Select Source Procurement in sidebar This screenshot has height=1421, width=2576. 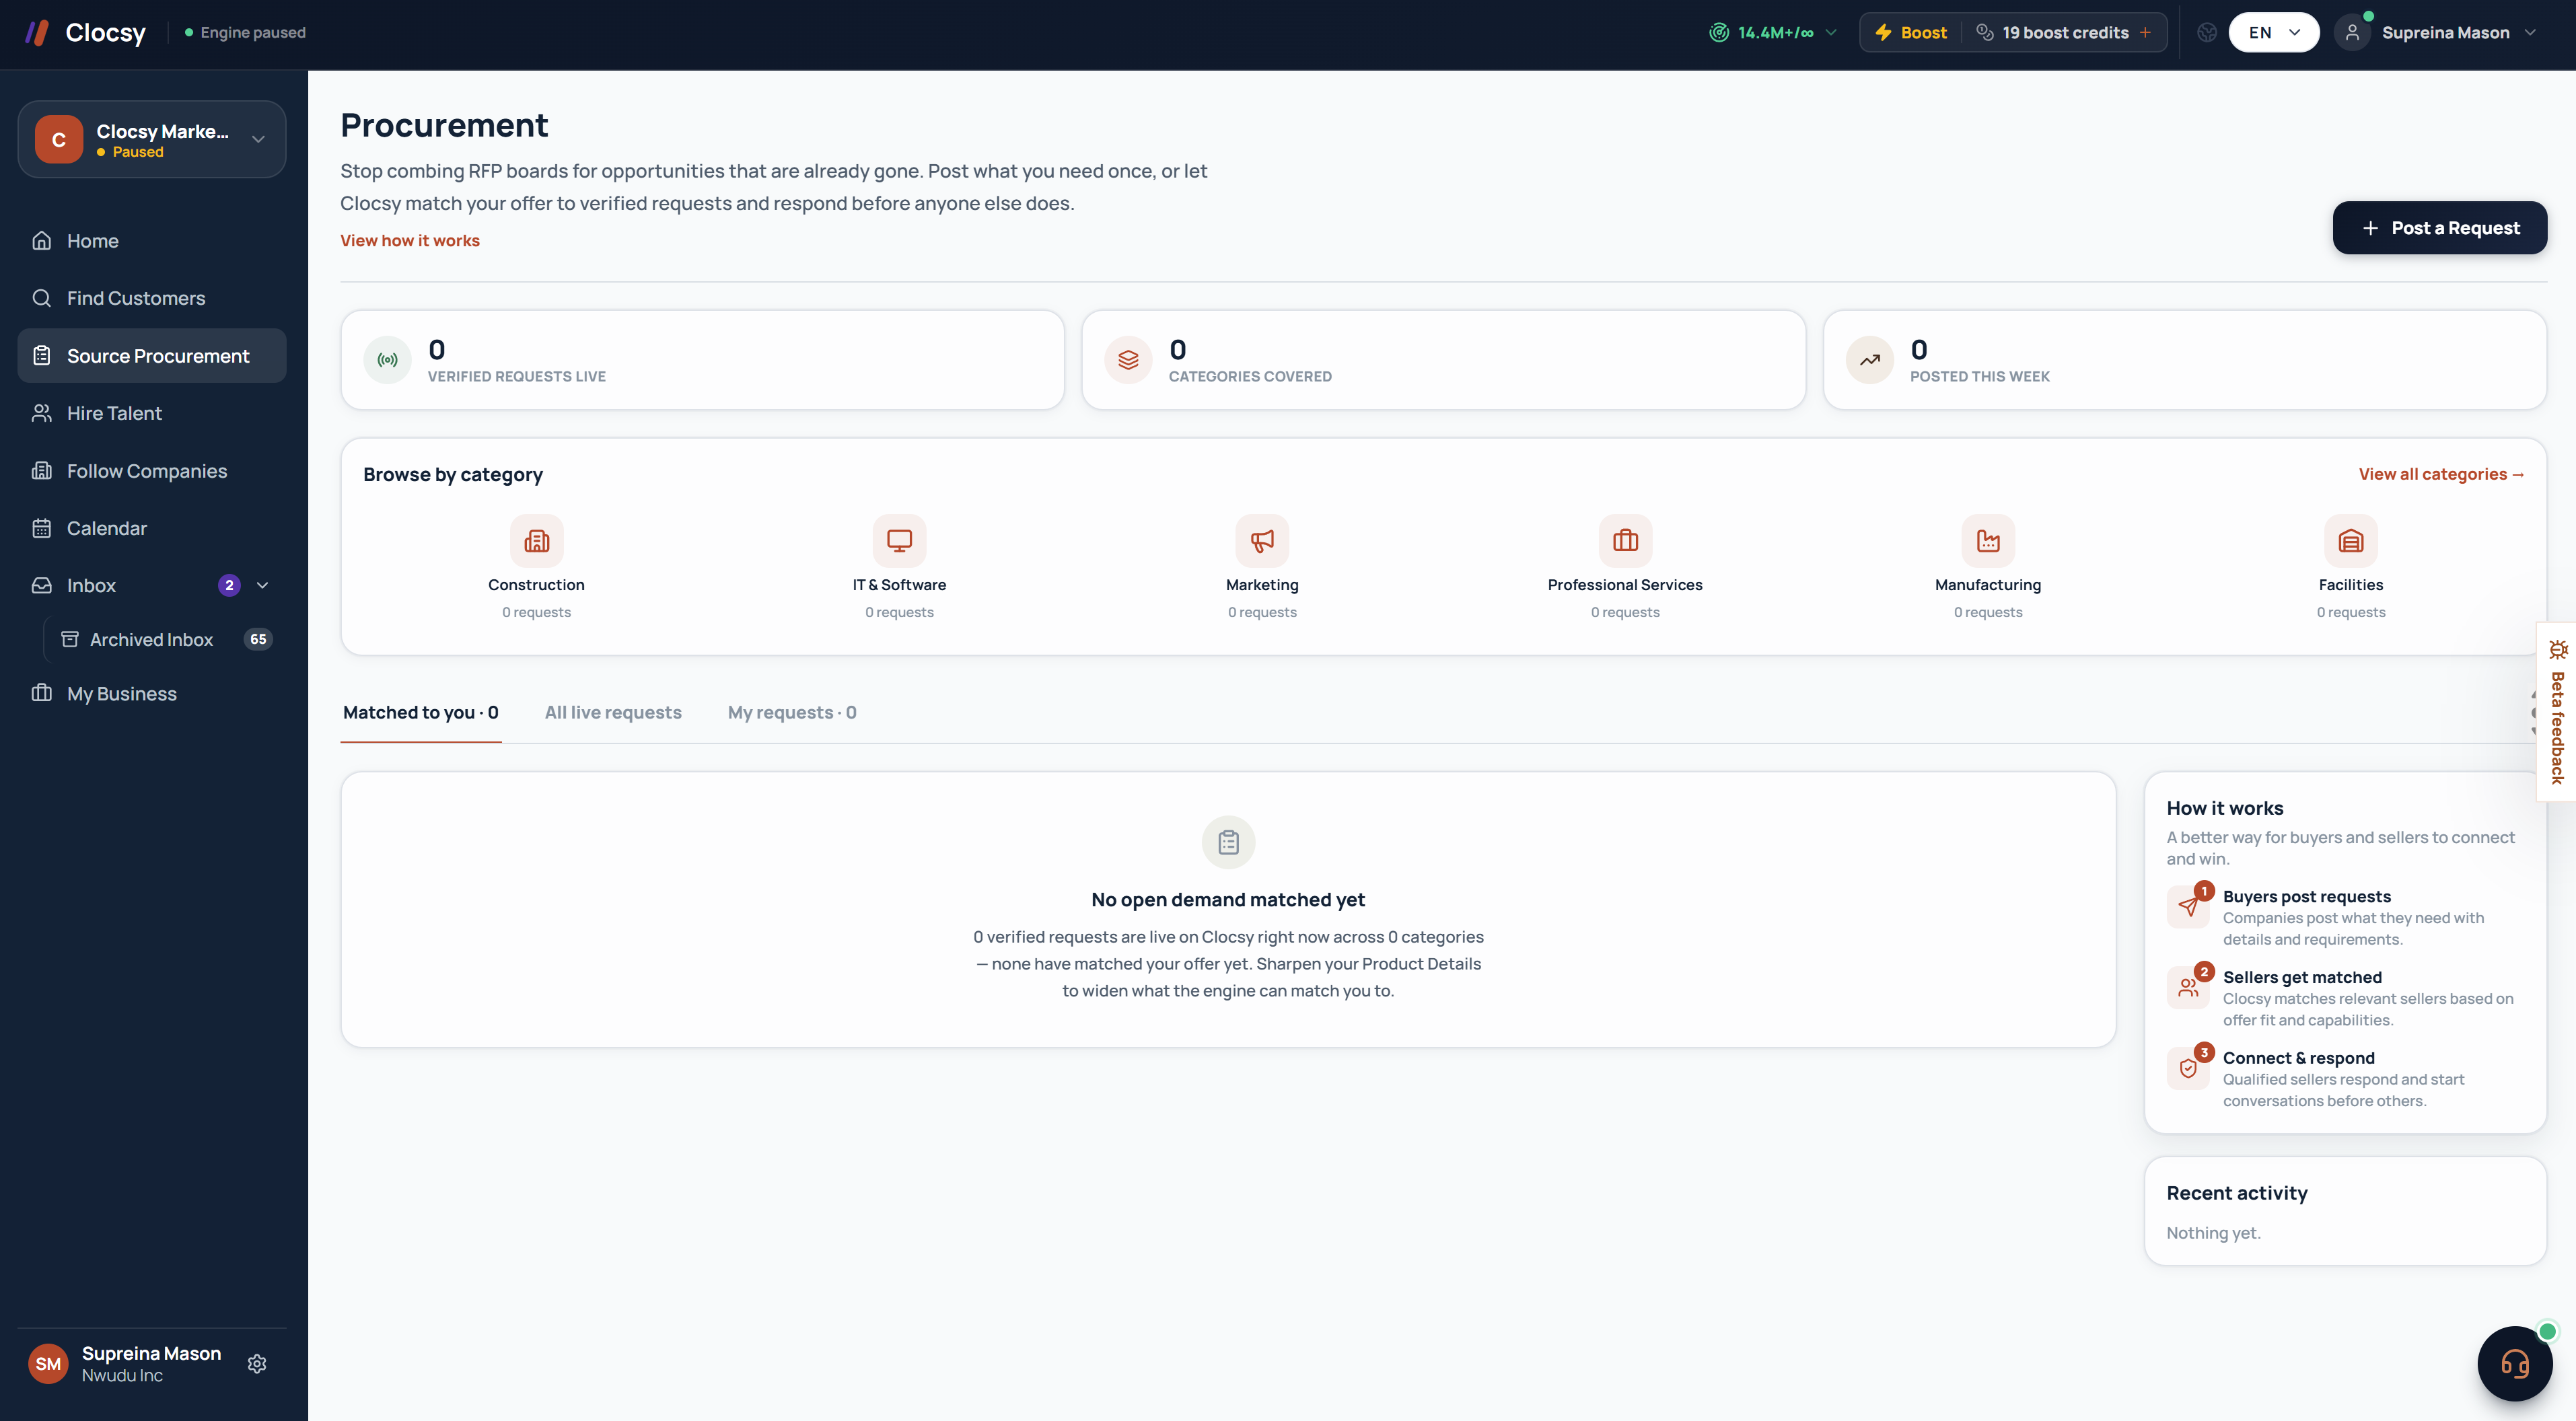click(x=152, y=356)
